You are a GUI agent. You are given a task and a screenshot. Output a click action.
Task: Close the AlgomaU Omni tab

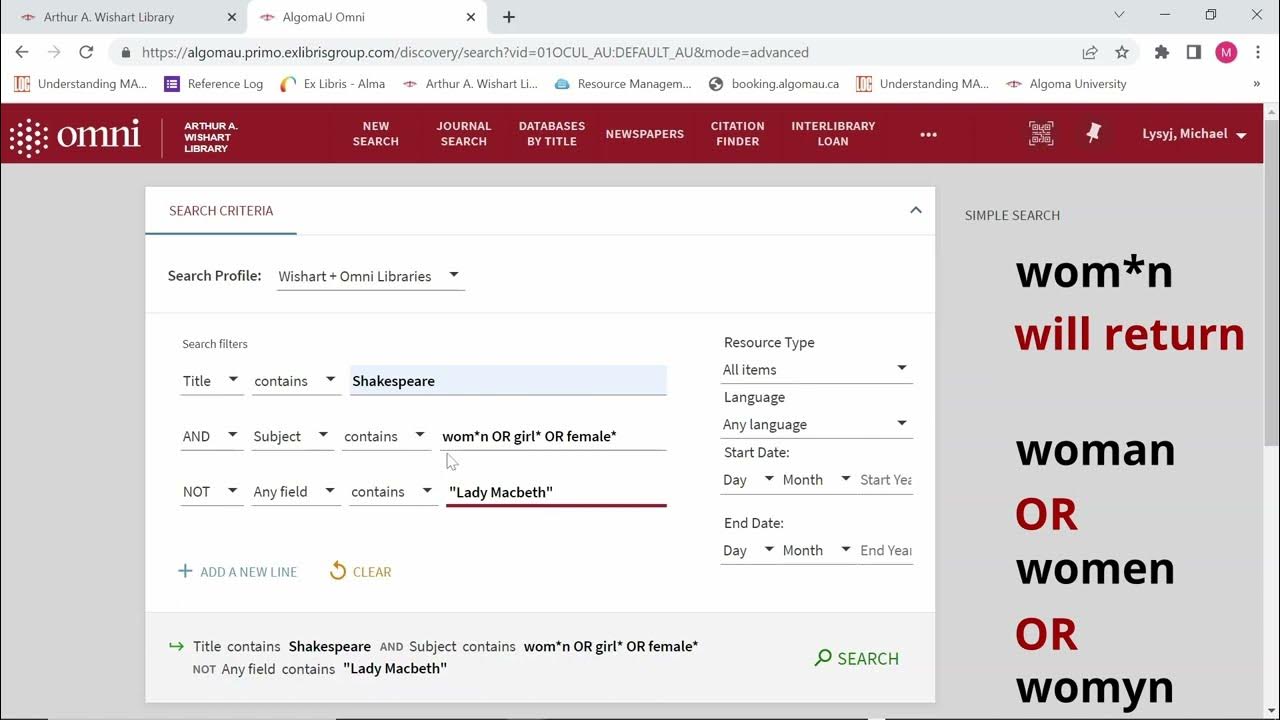pyautogui.click(x=471, y=17)
